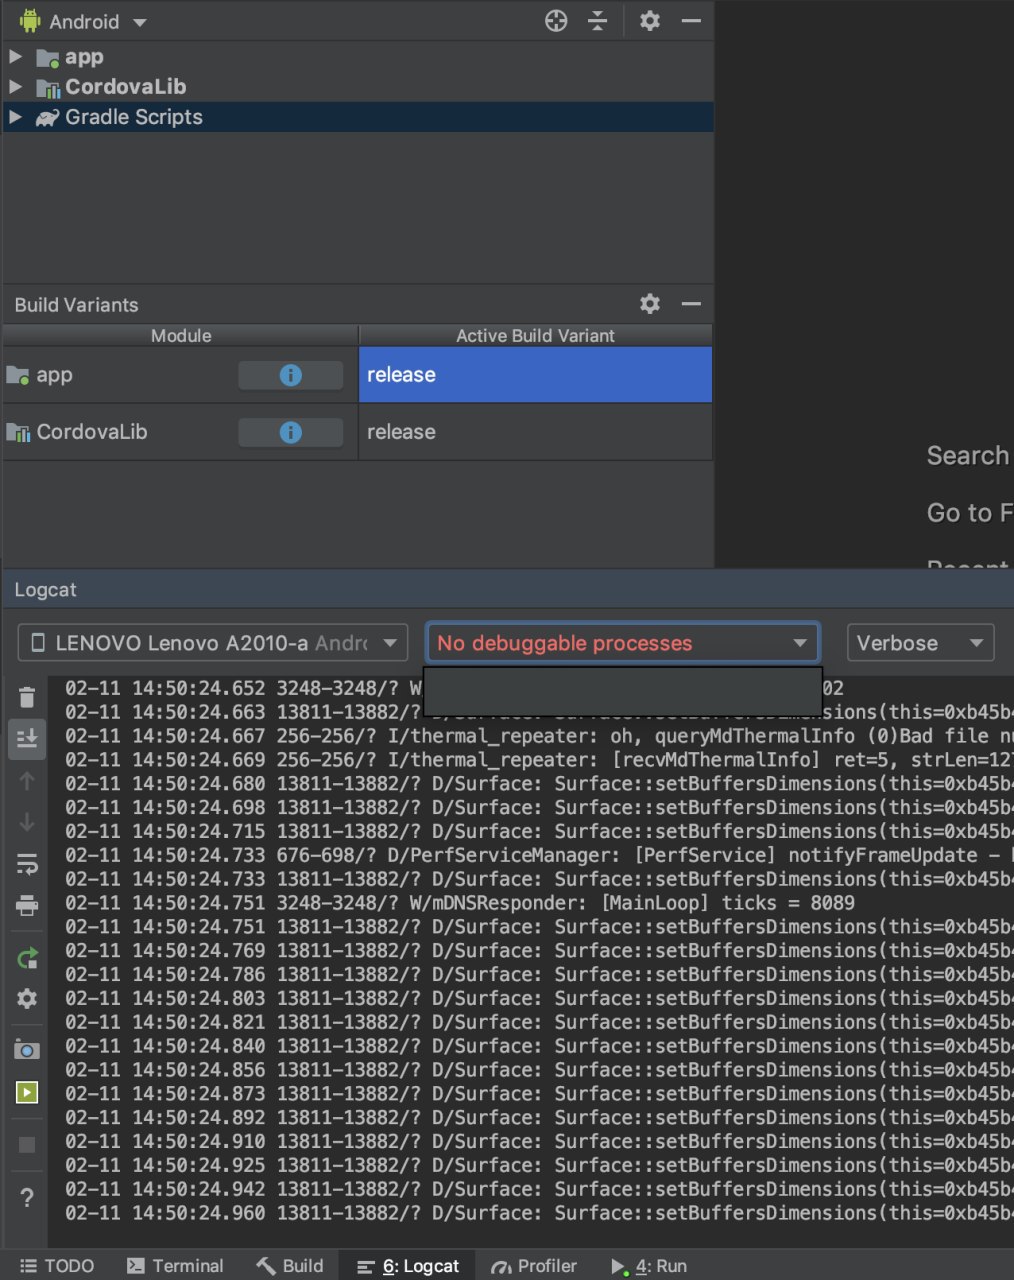Toggle scroll to end of log
Image resolution: width=1014 pixels, height=1280 pixels.
[27, 739]
